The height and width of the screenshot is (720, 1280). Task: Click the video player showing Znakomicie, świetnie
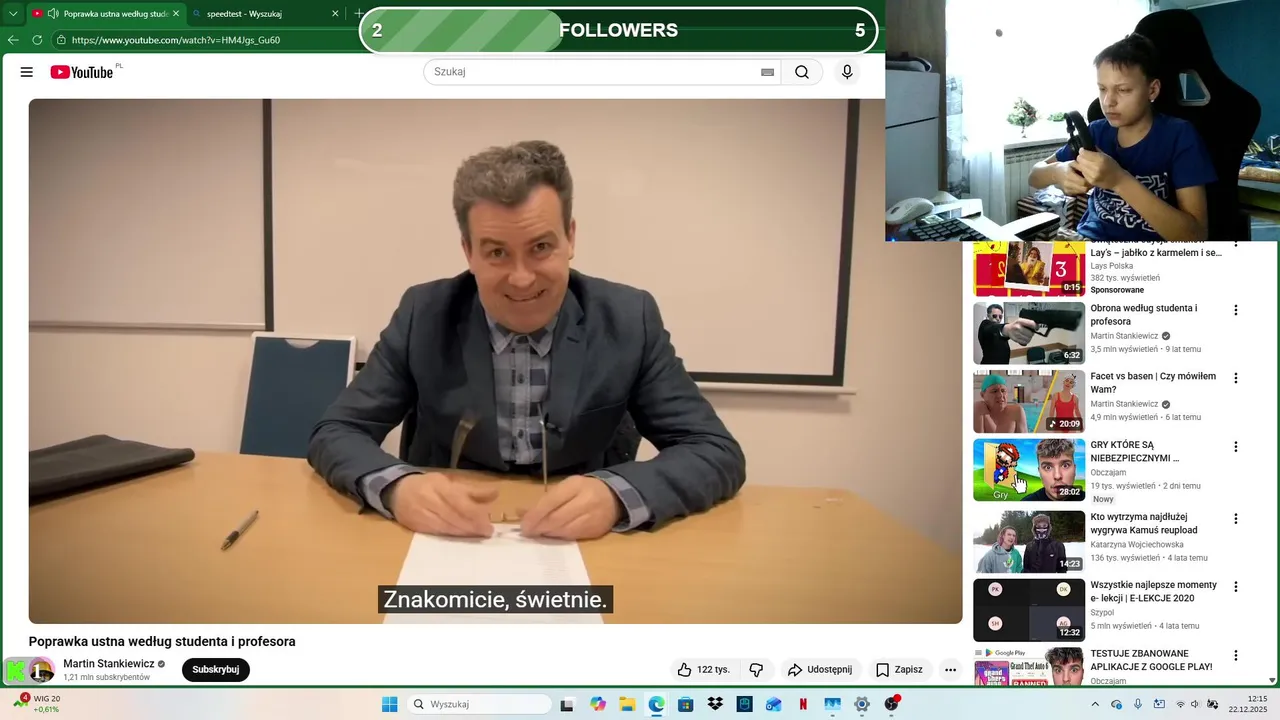point(495,361)
